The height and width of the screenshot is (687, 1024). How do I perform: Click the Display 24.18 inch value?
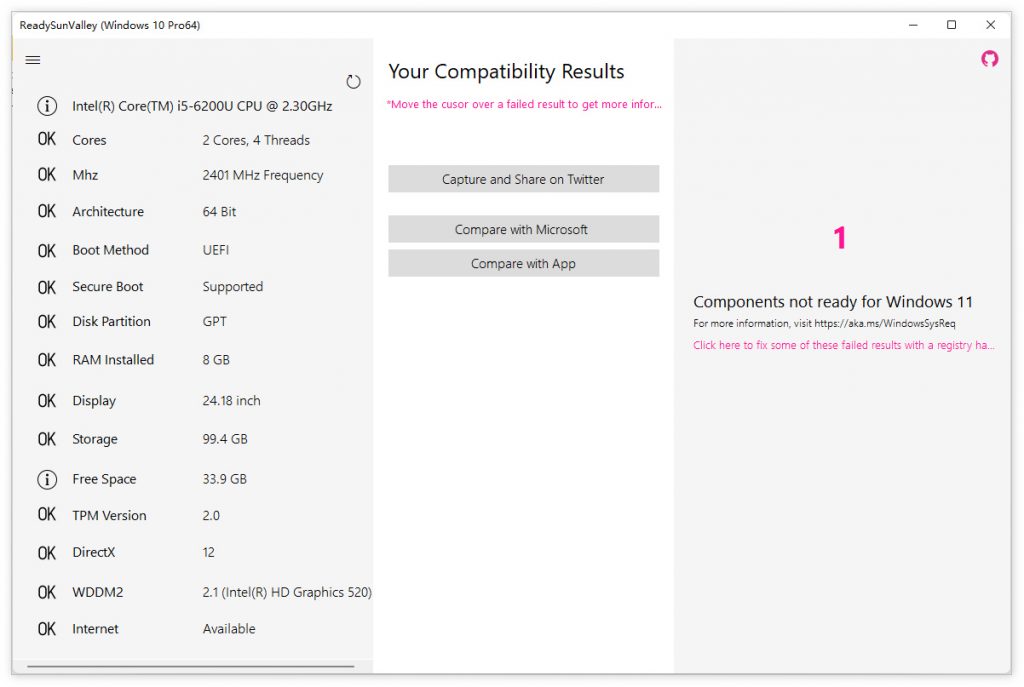tap(231, 401)
